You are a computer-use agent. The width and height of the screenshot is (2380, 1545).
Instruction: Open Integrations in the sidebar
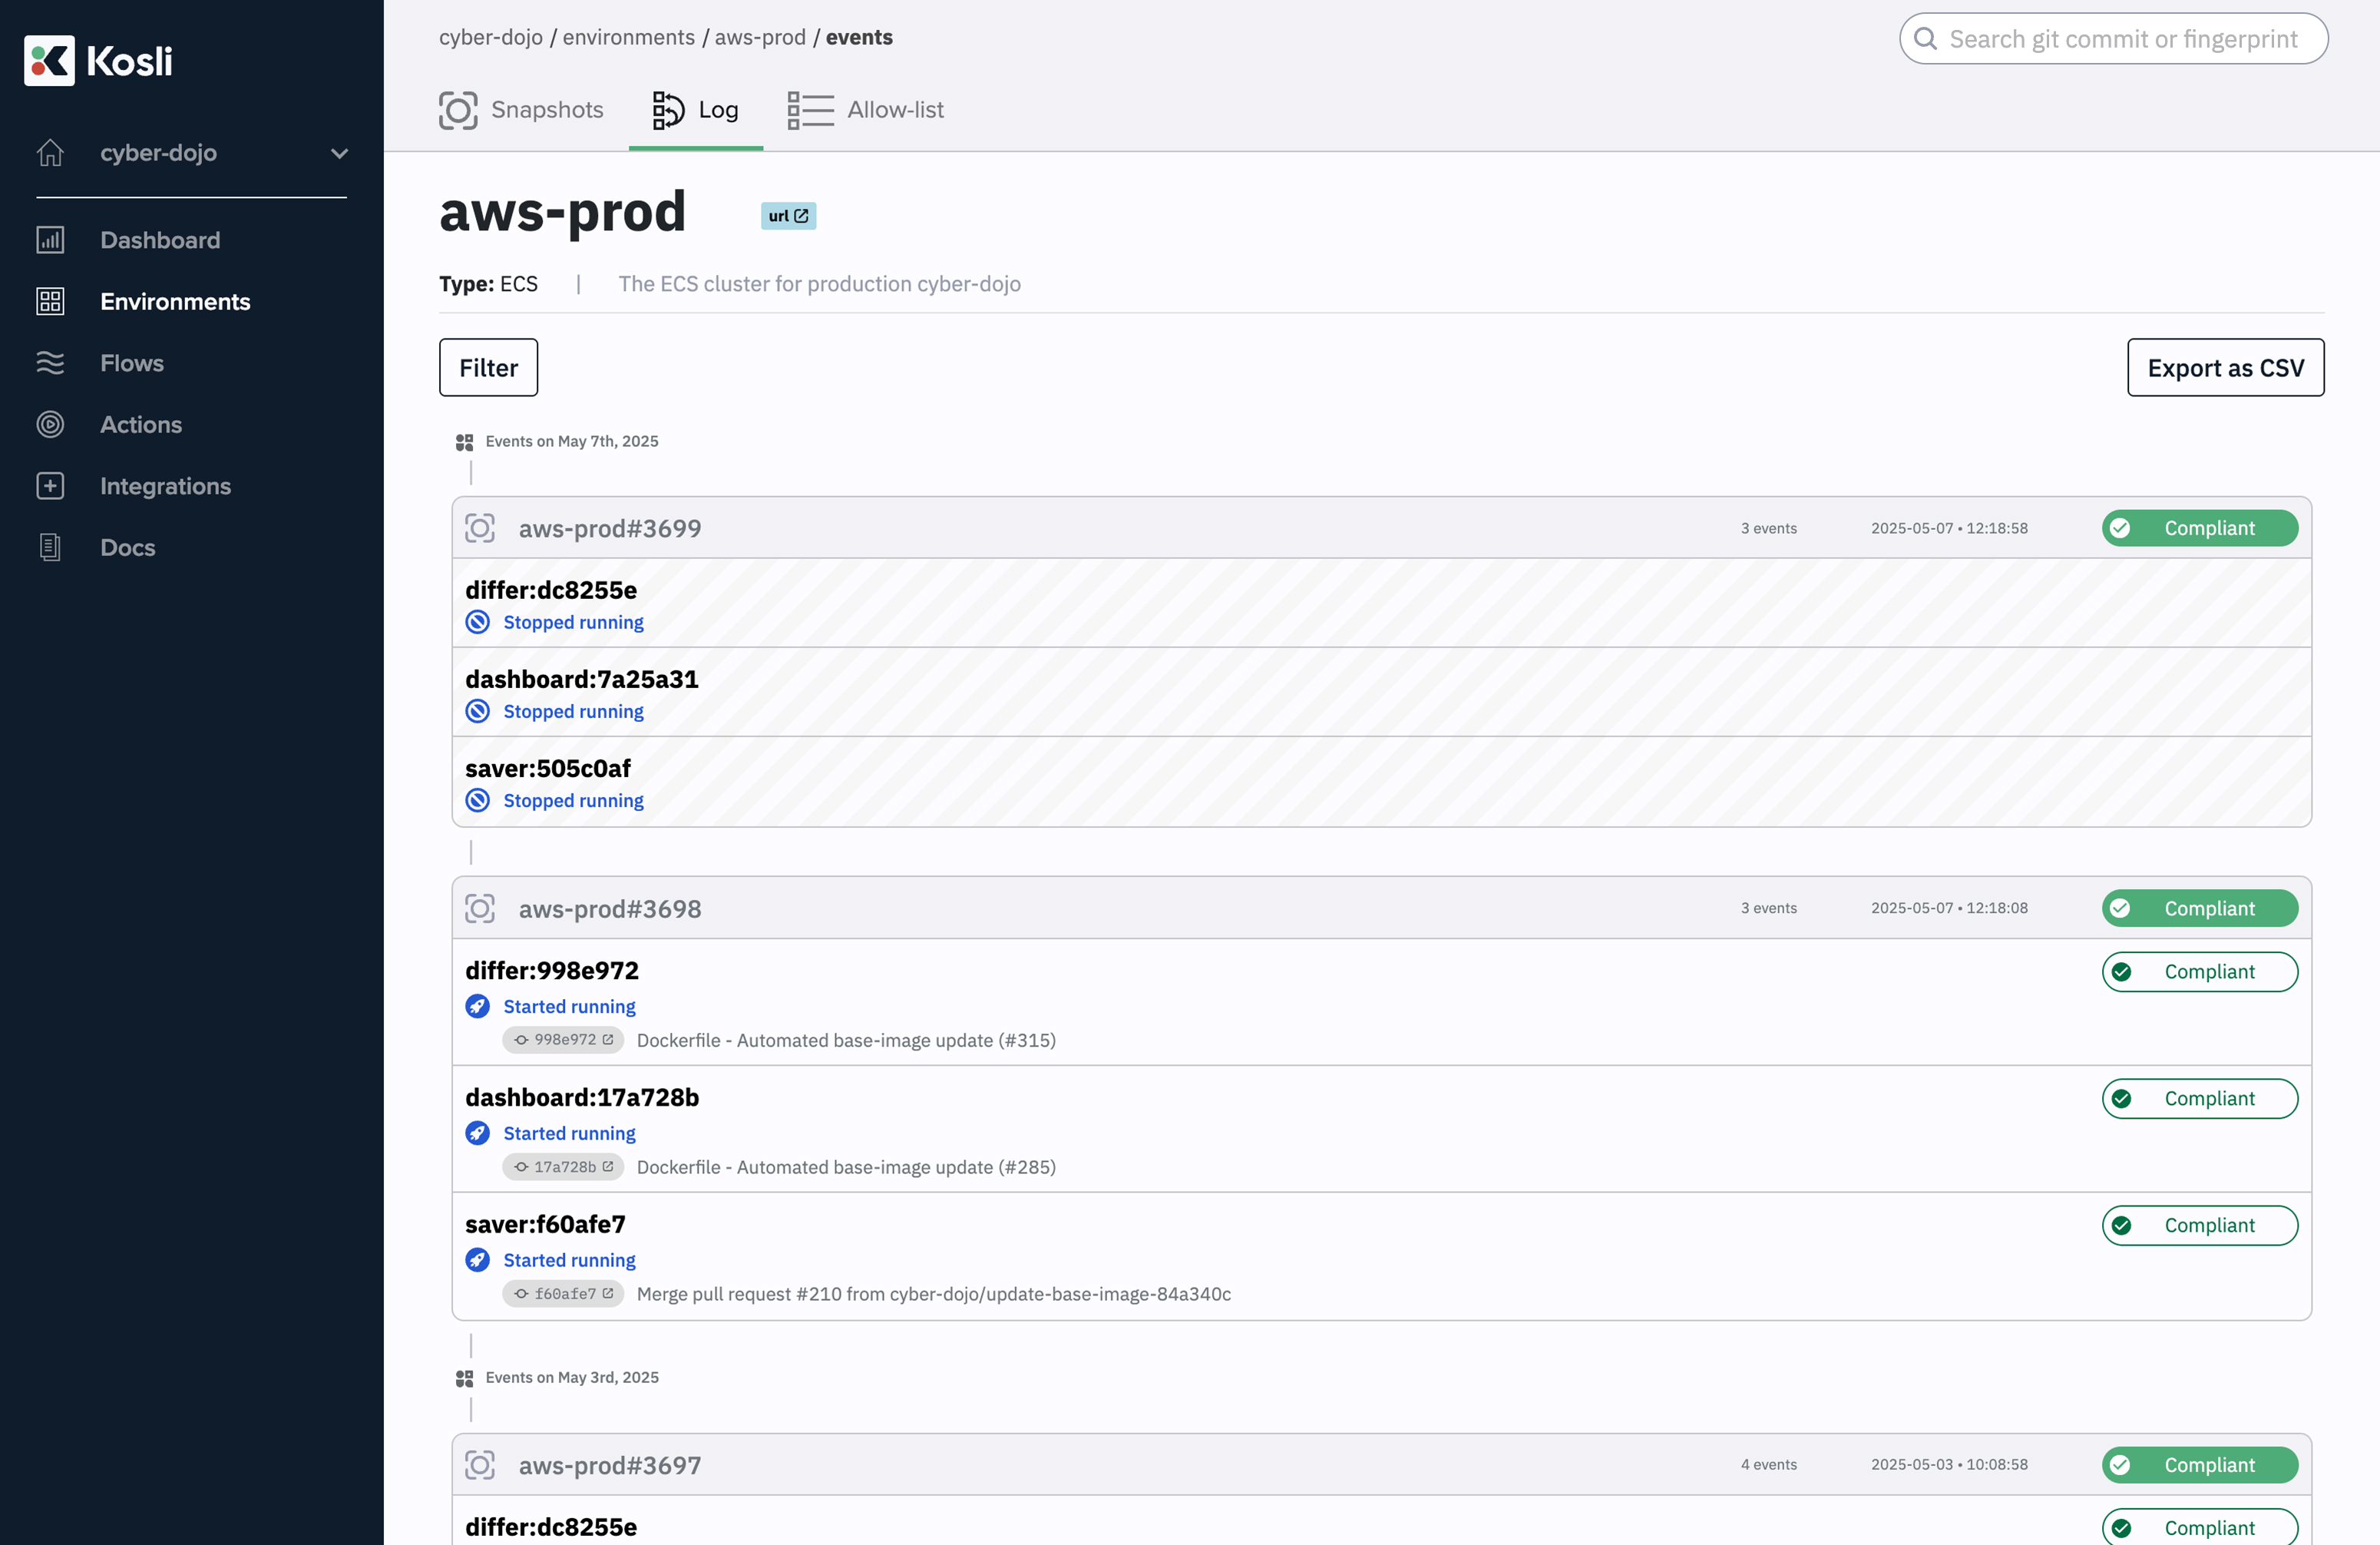pos(165,486)
